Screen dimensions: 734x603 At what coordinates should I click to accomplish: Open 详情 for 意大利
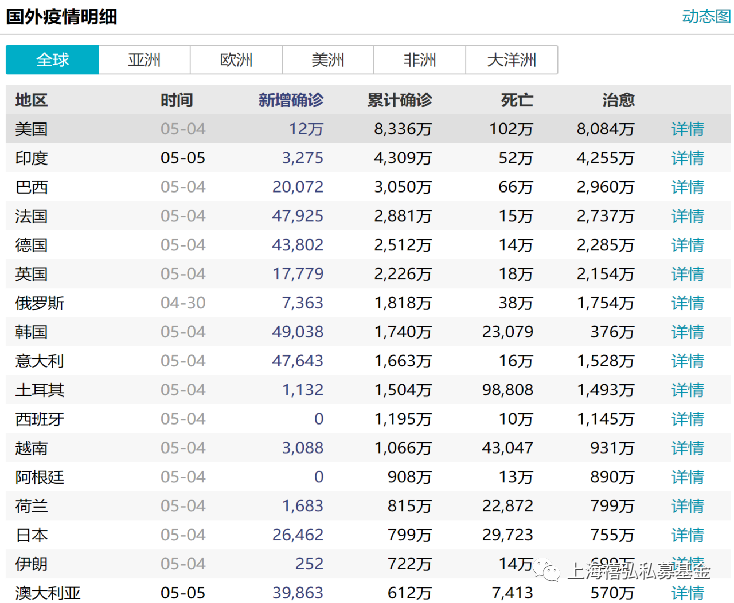pos(688,361)
